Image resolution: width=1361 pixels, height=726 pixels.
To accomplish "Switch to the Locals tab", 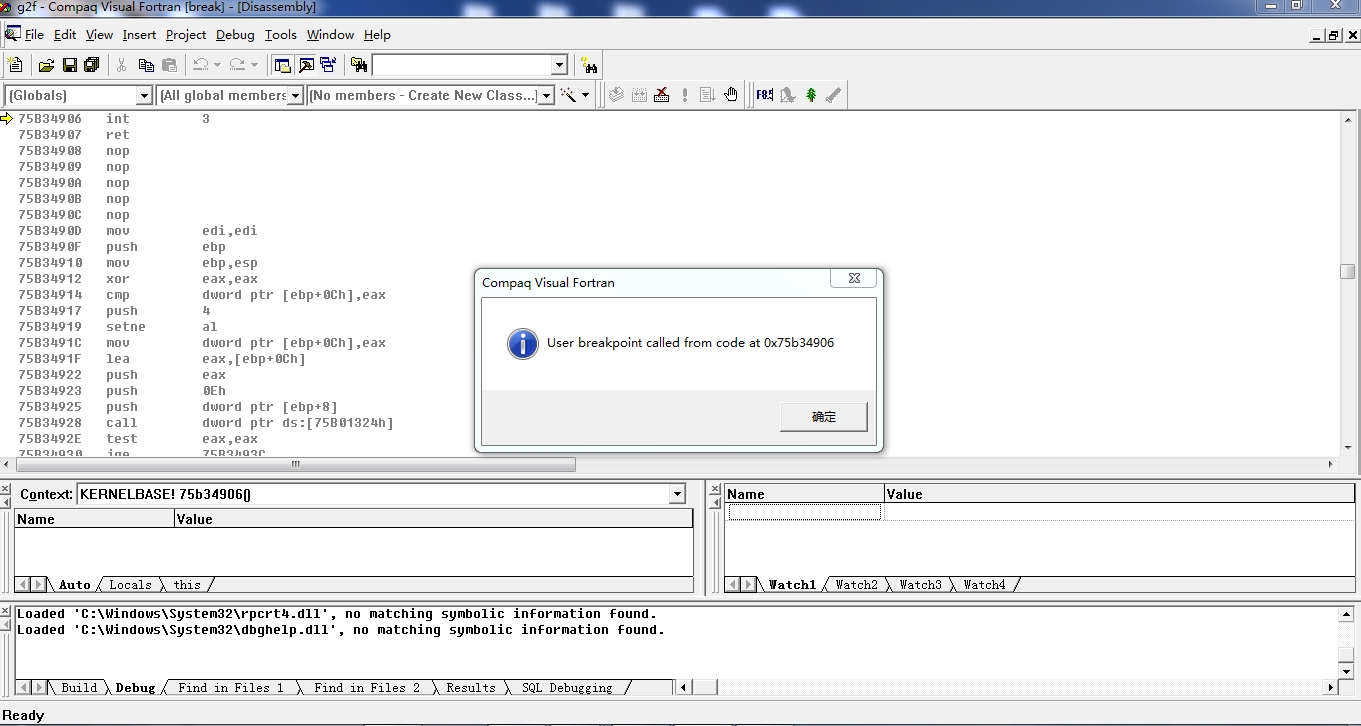I will click(130, 585).
